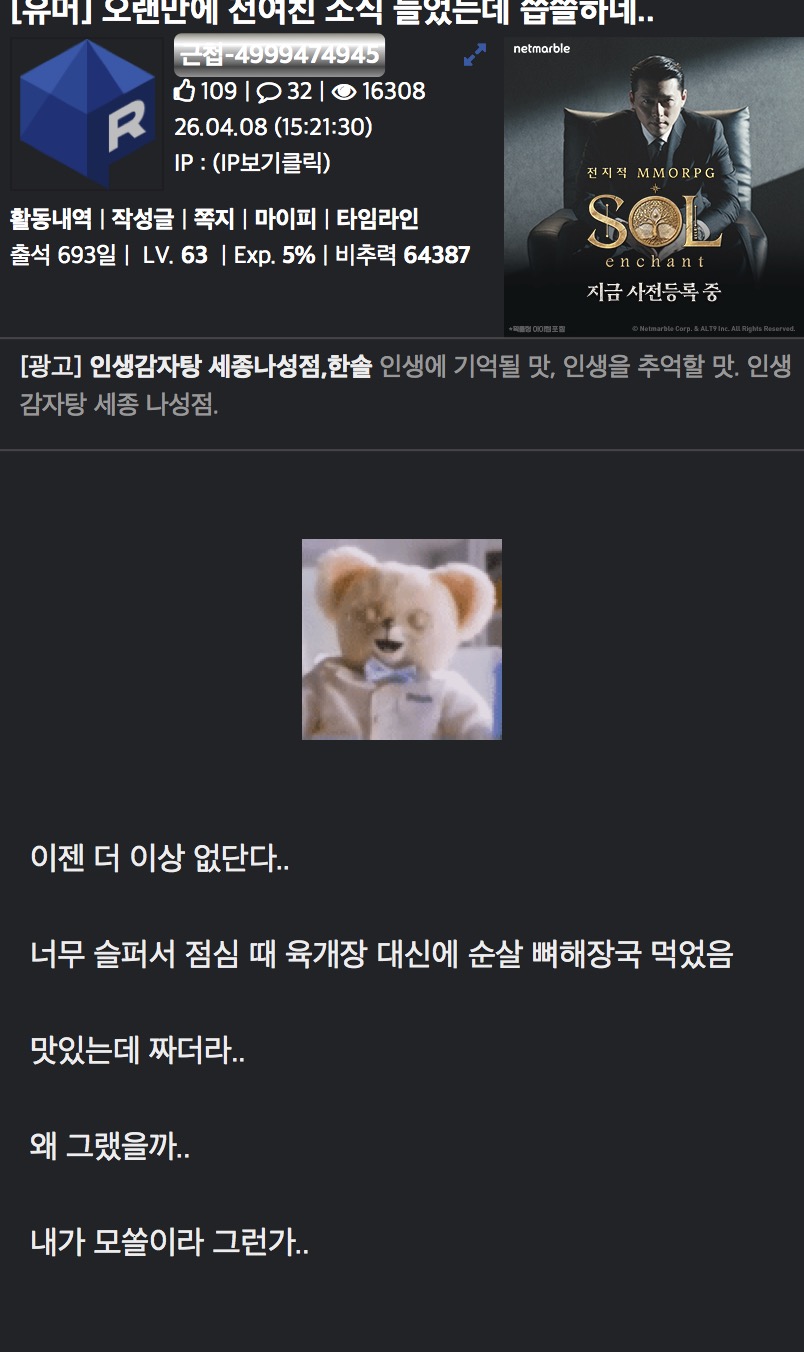Click the 지금 사전등록 중 text on the ad
Viewport: 804px width, 1352px height.
click(653, 293)
